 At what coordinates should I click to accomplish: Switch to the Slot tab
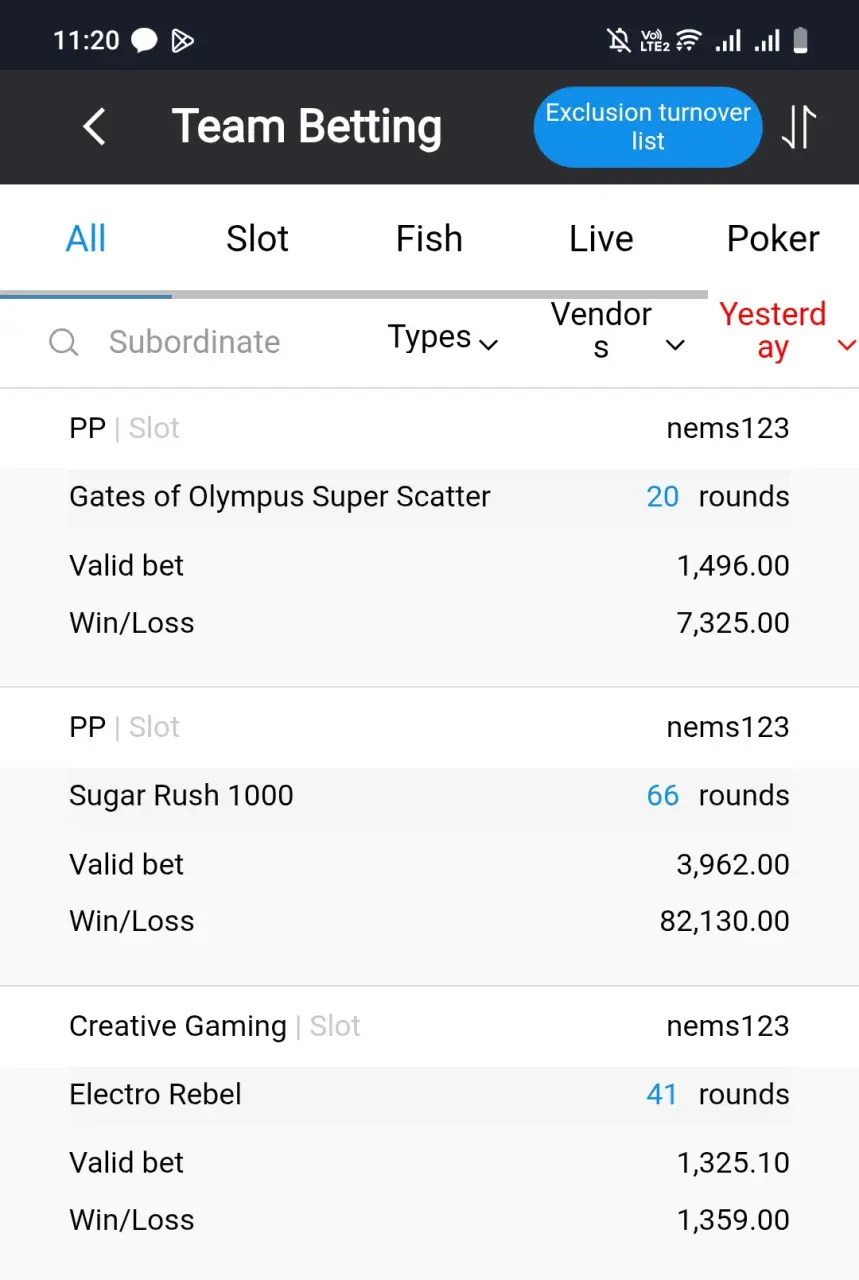click(257, 239)
